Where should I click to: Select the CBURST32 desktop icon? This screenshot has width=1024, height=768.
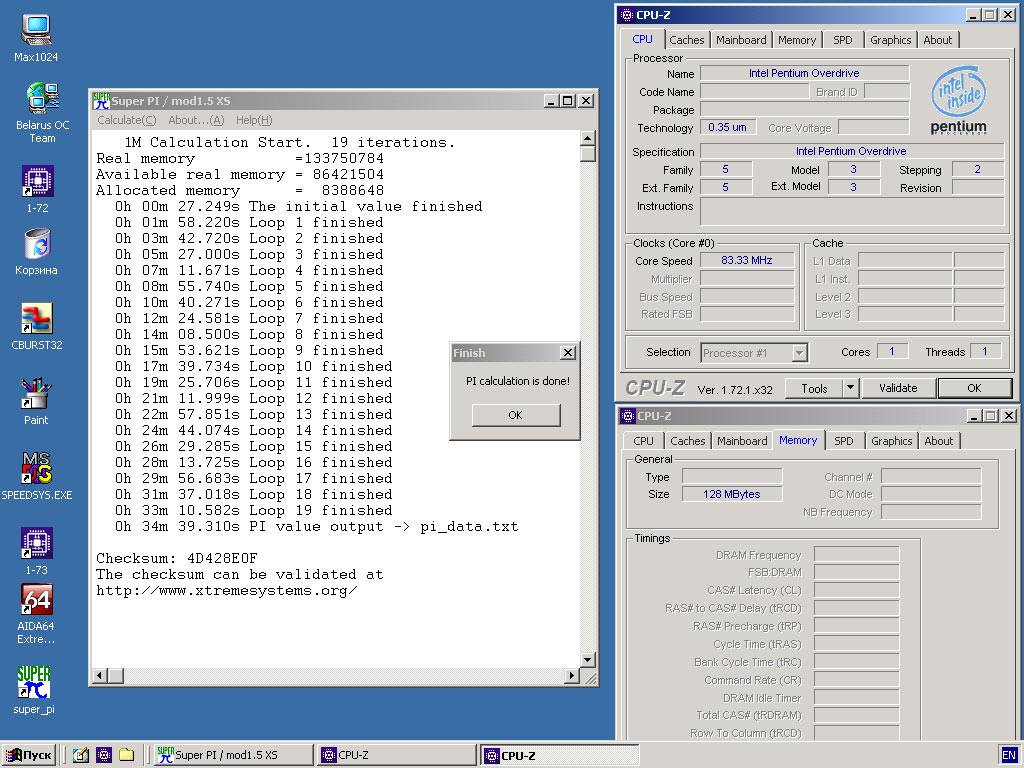[x=37, y=327]
